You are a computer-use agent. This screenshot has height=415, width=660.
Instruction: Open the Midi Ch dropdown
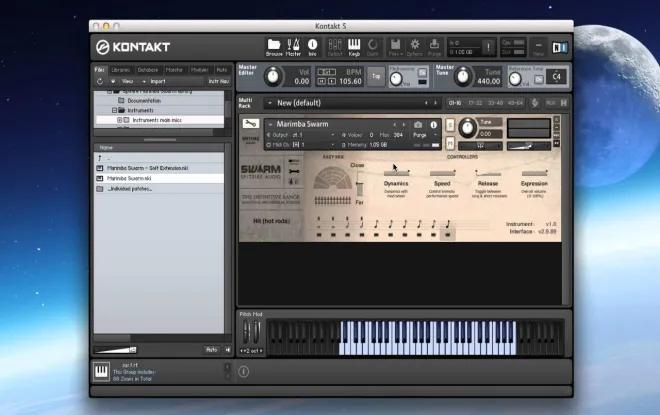(313, 144)
